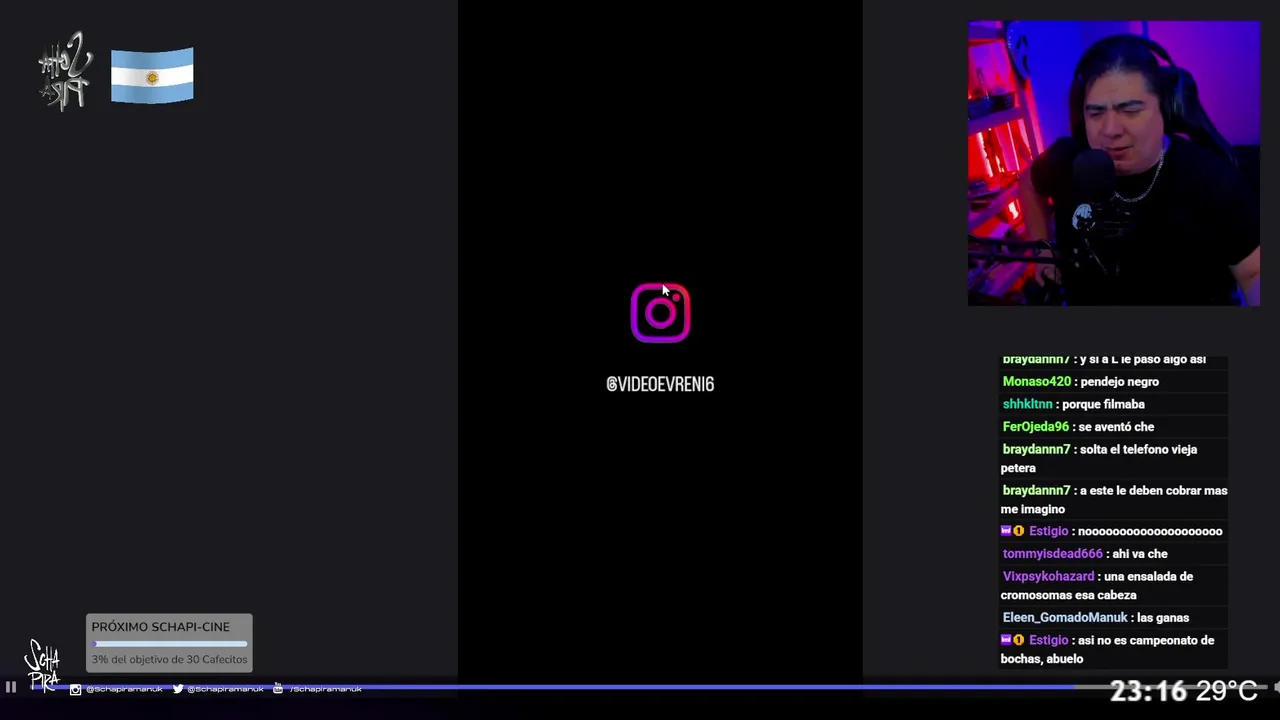Click the Twitter bird icon in bottom bar
The height and width of the screenshot is (720, 1280).
[178, 689]
